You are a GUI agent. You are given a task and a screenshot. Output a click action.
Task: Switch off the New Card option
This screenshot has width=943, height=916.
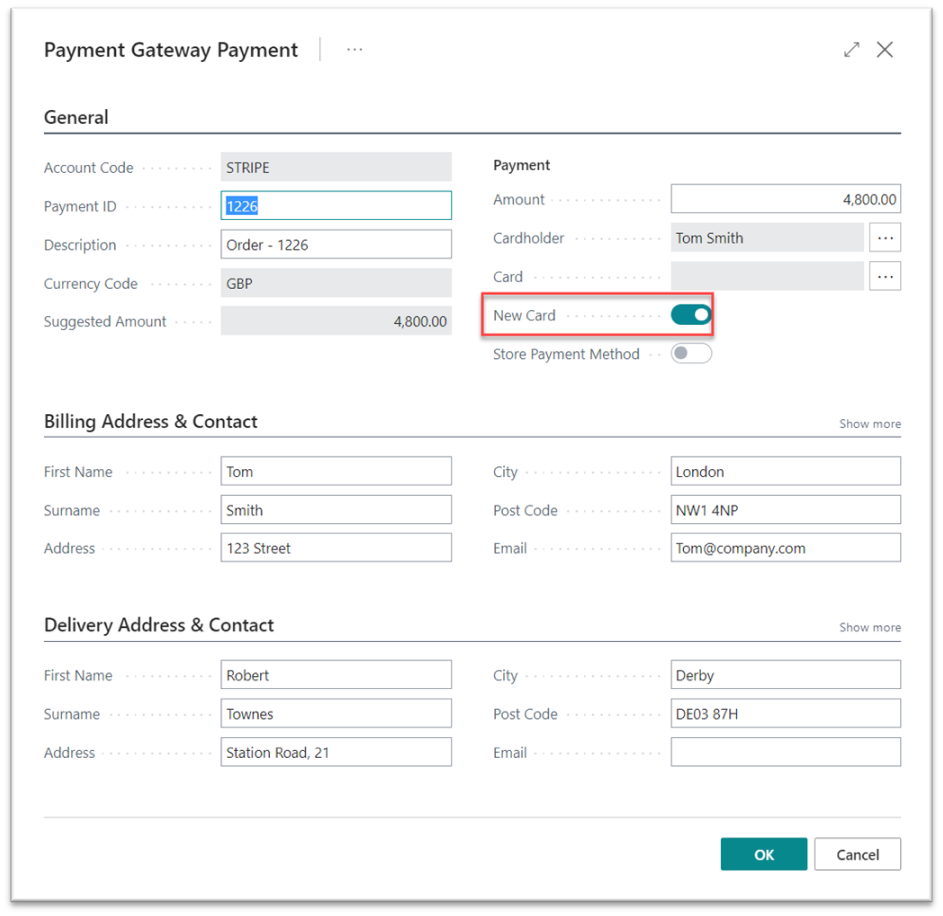pos(691,314)
